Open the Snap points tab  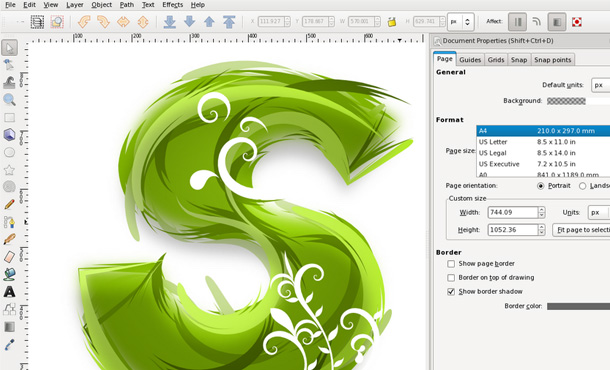[x=553, y=60]
